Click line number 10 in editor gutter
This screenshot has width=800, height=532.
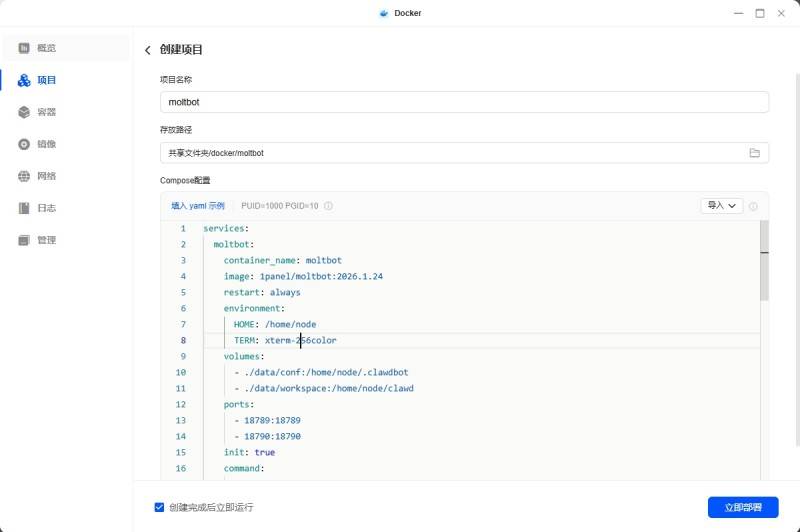[181, 372]
